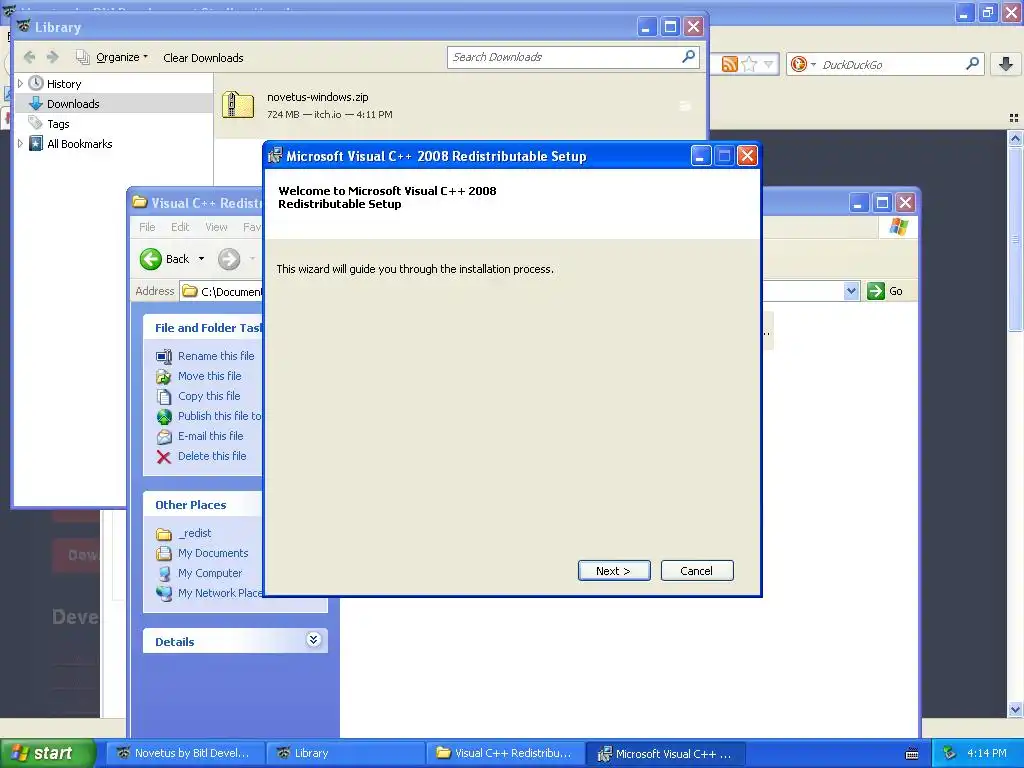Click E-mail this file

tap(210, 436)
